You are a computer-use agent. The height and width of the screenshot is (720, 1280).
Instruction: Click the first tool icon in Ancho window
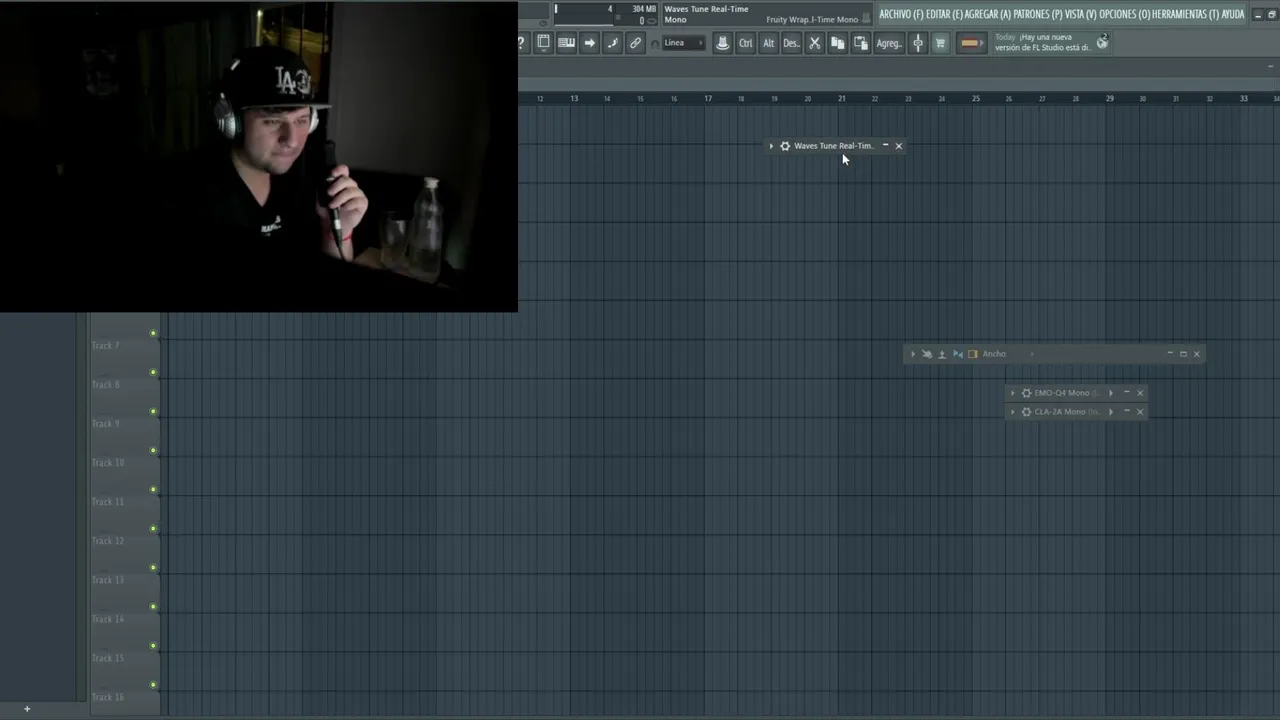[x=926, y=354]
